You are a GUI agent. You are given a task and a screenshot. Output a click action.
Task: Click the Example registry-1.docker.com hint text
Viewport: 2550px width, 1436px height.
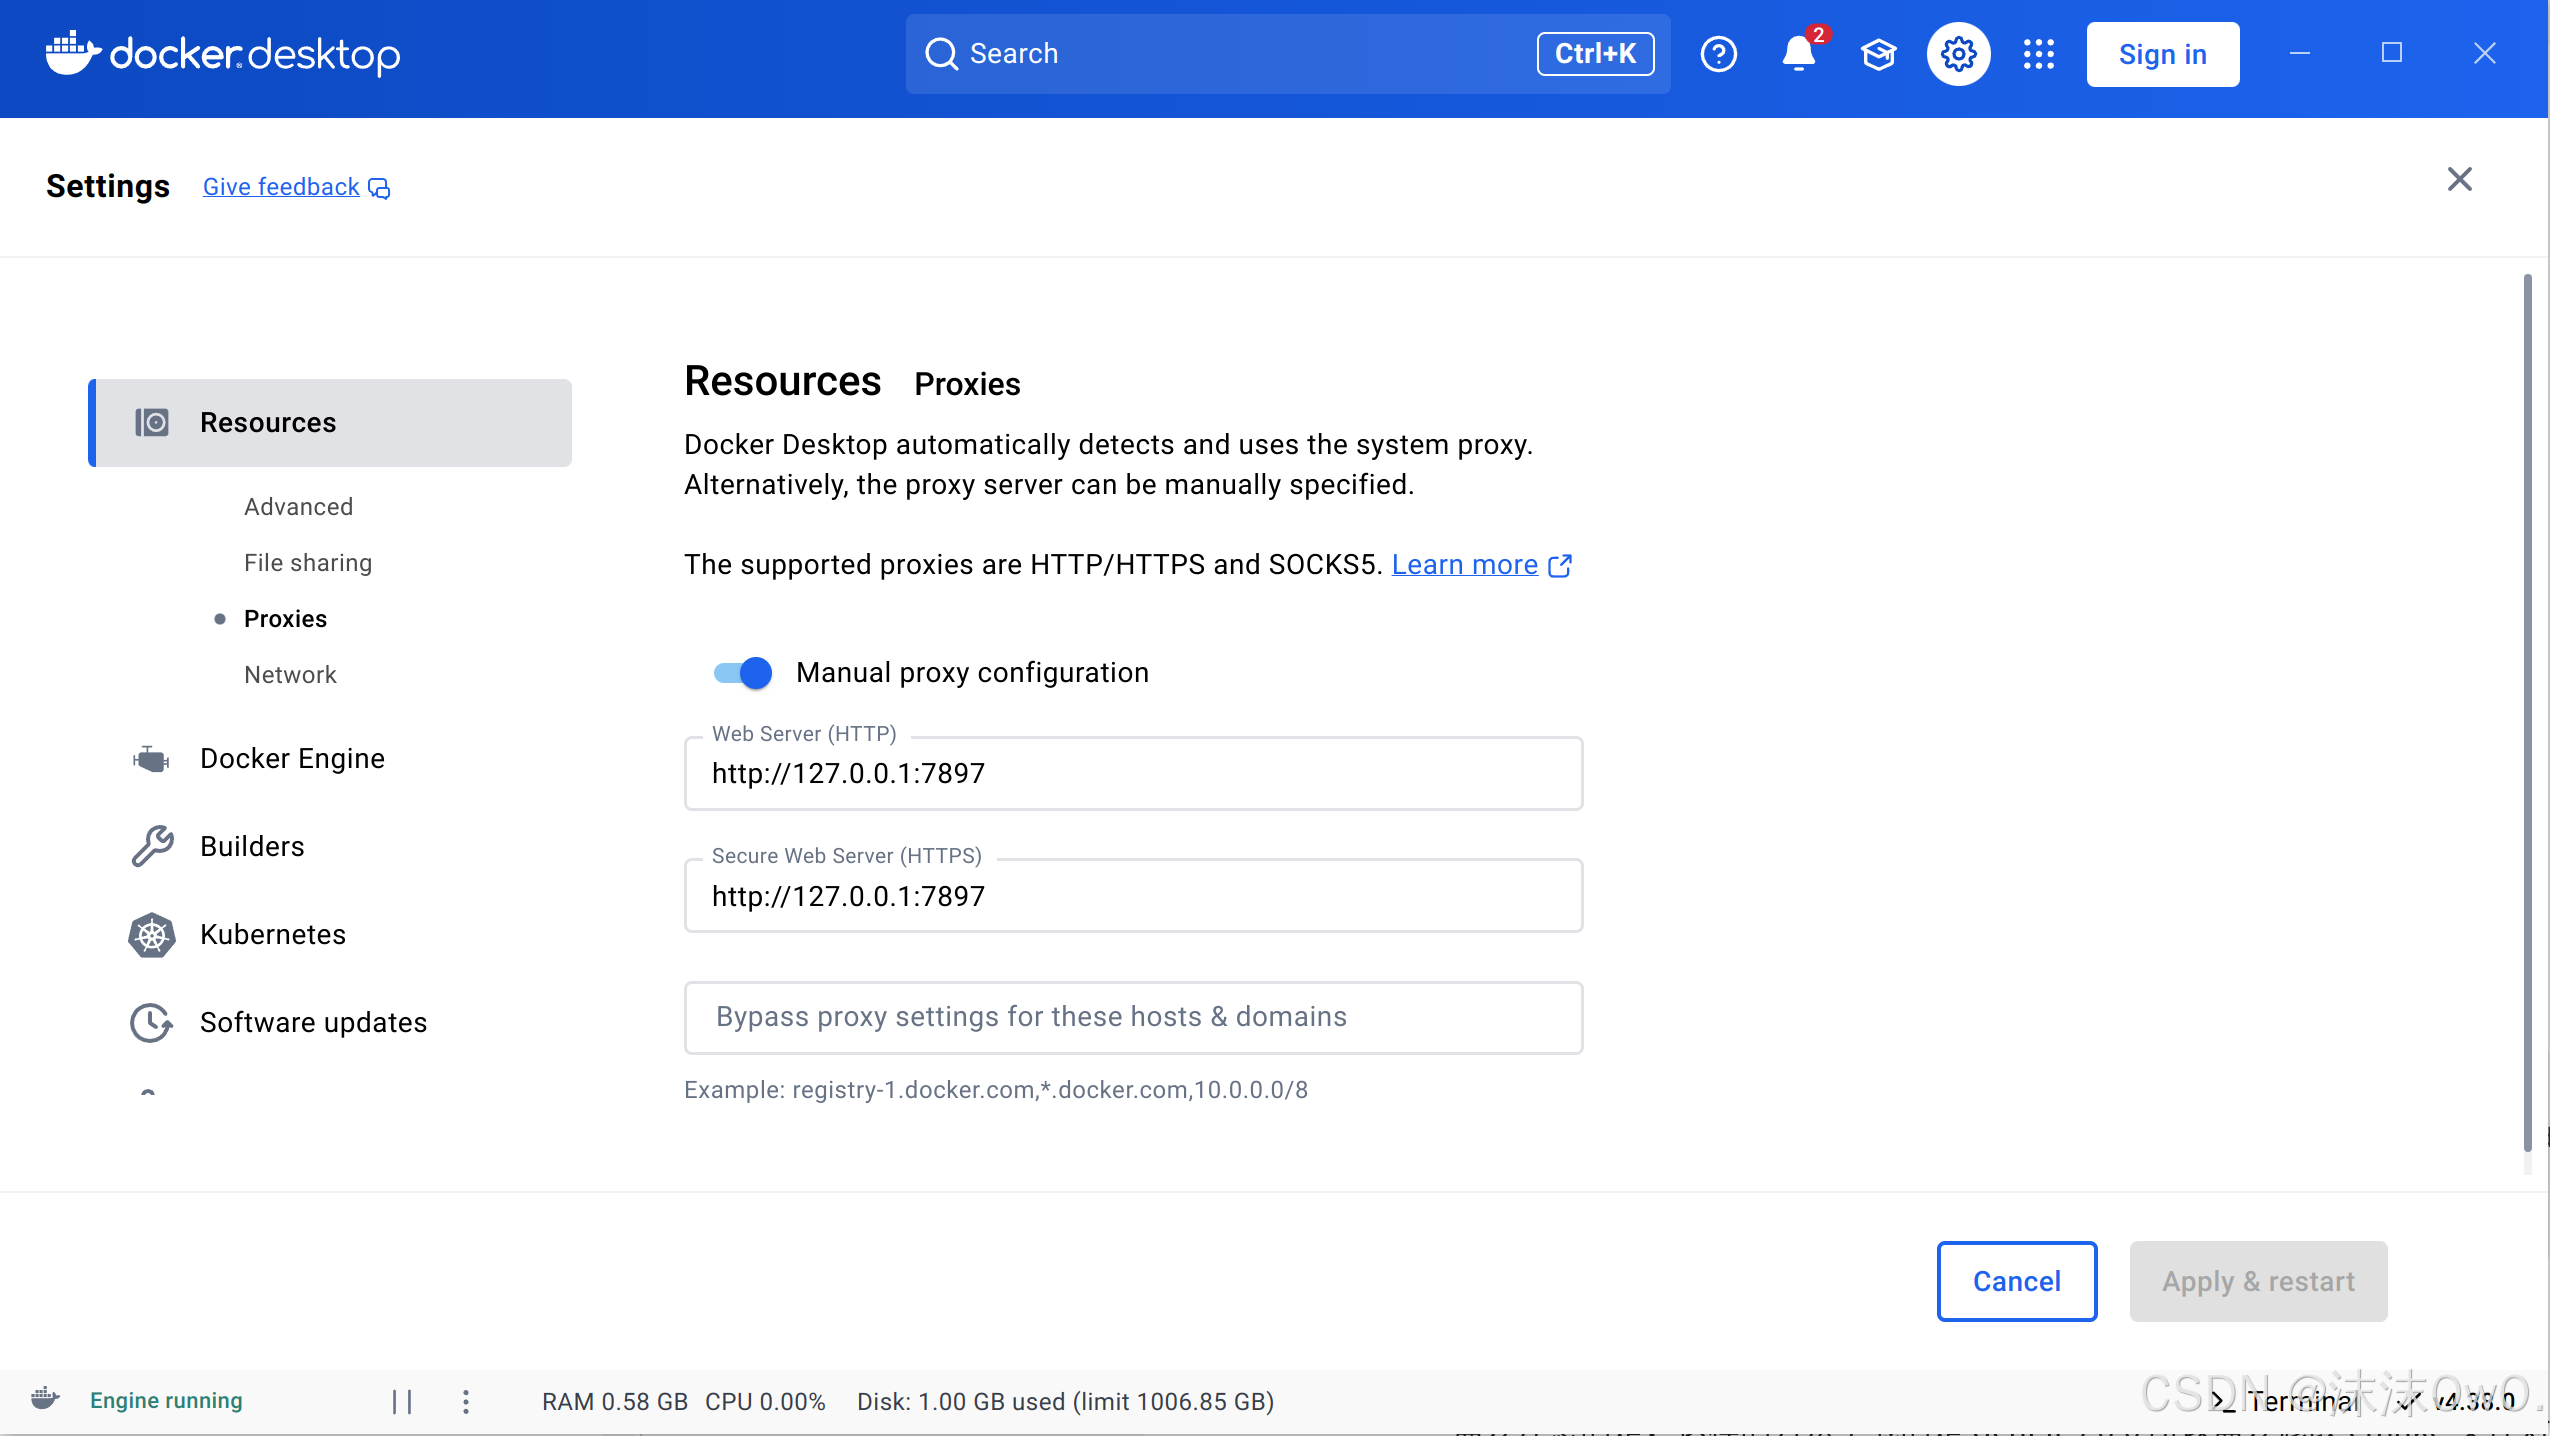tap(996, 1089)
